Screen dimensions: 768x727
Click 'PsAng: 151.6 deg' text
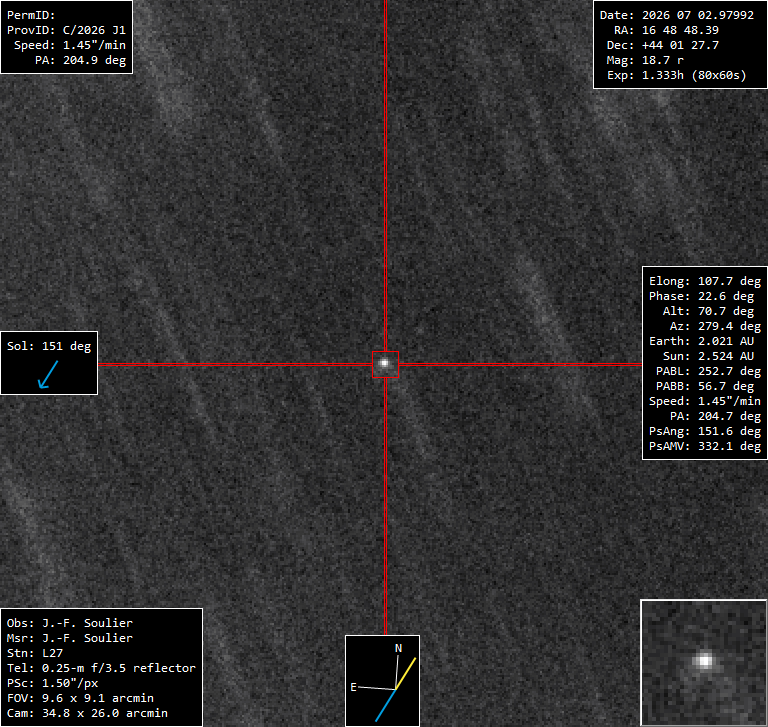(705, 431)
